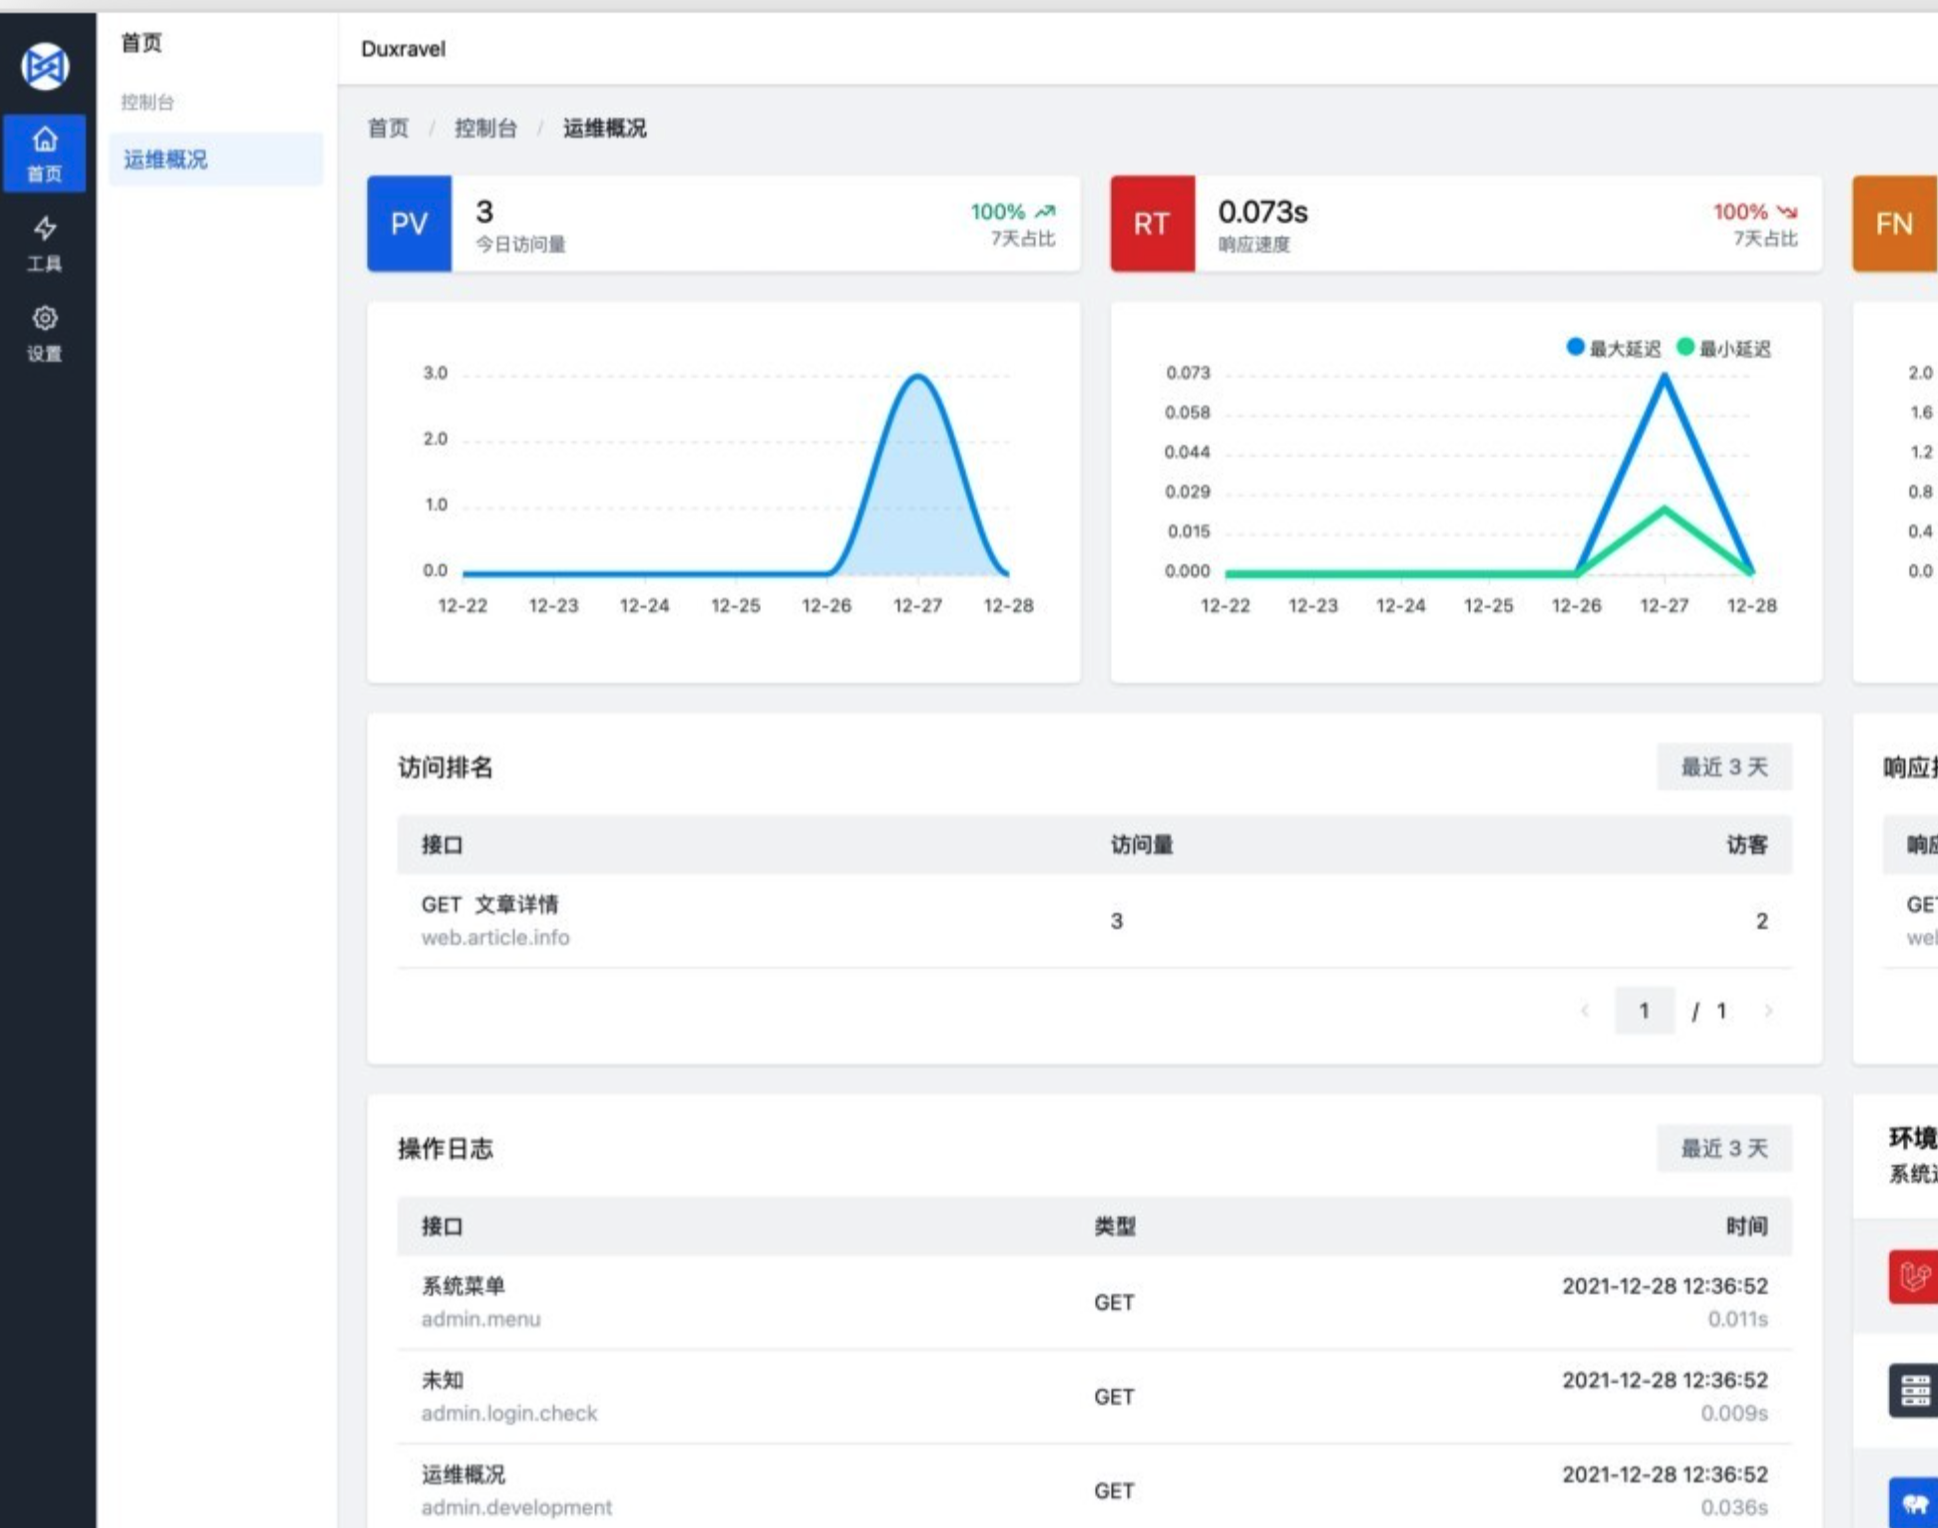Toggle the 最小延迟 legend series
The height and width of the screenshot is (1528, 1938).
point(1723,348)
